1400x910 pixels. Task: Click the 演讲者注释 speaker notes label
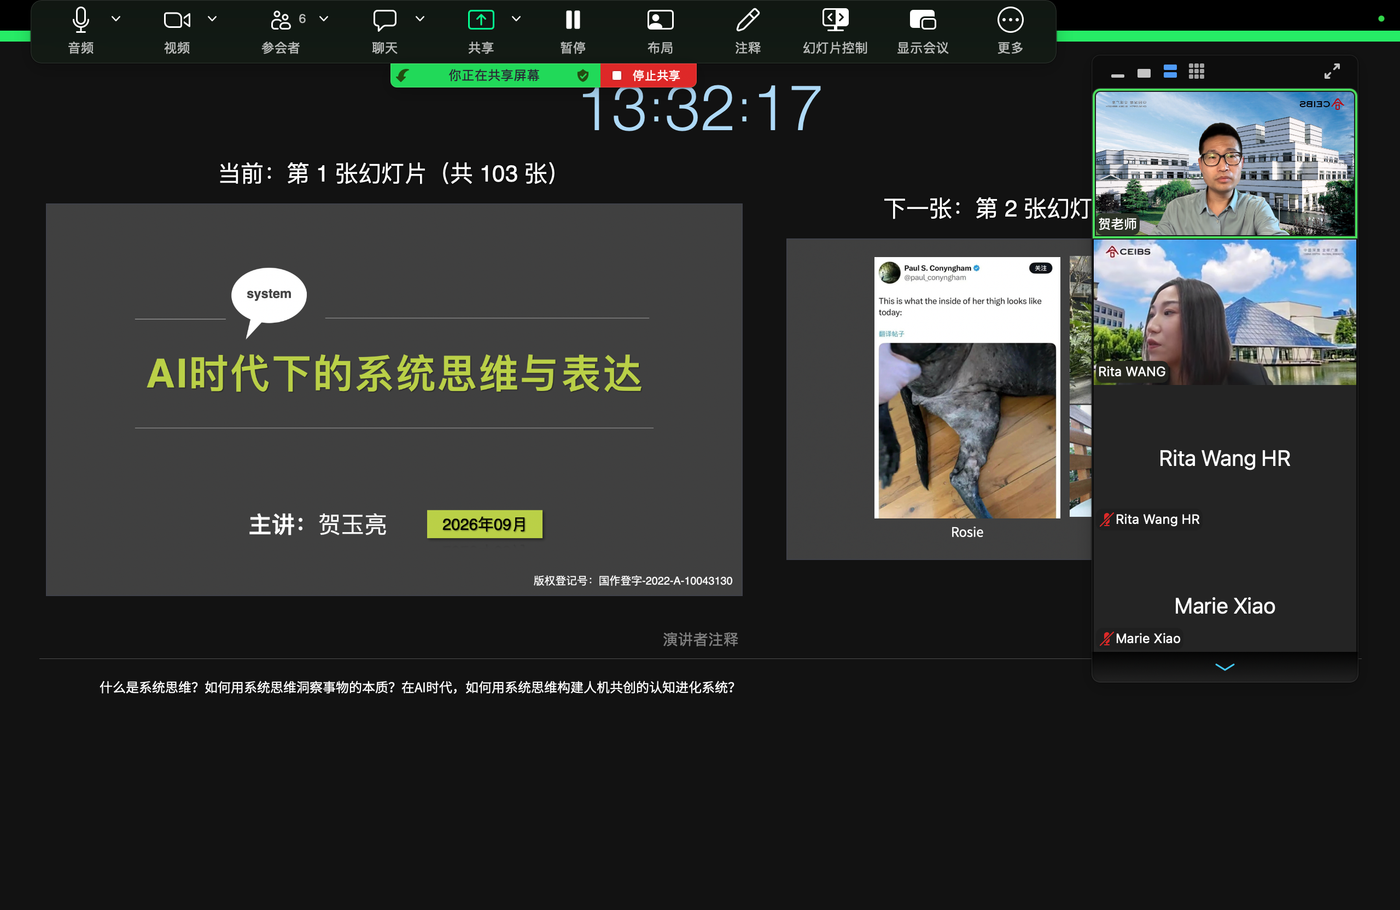pos(700,639)
